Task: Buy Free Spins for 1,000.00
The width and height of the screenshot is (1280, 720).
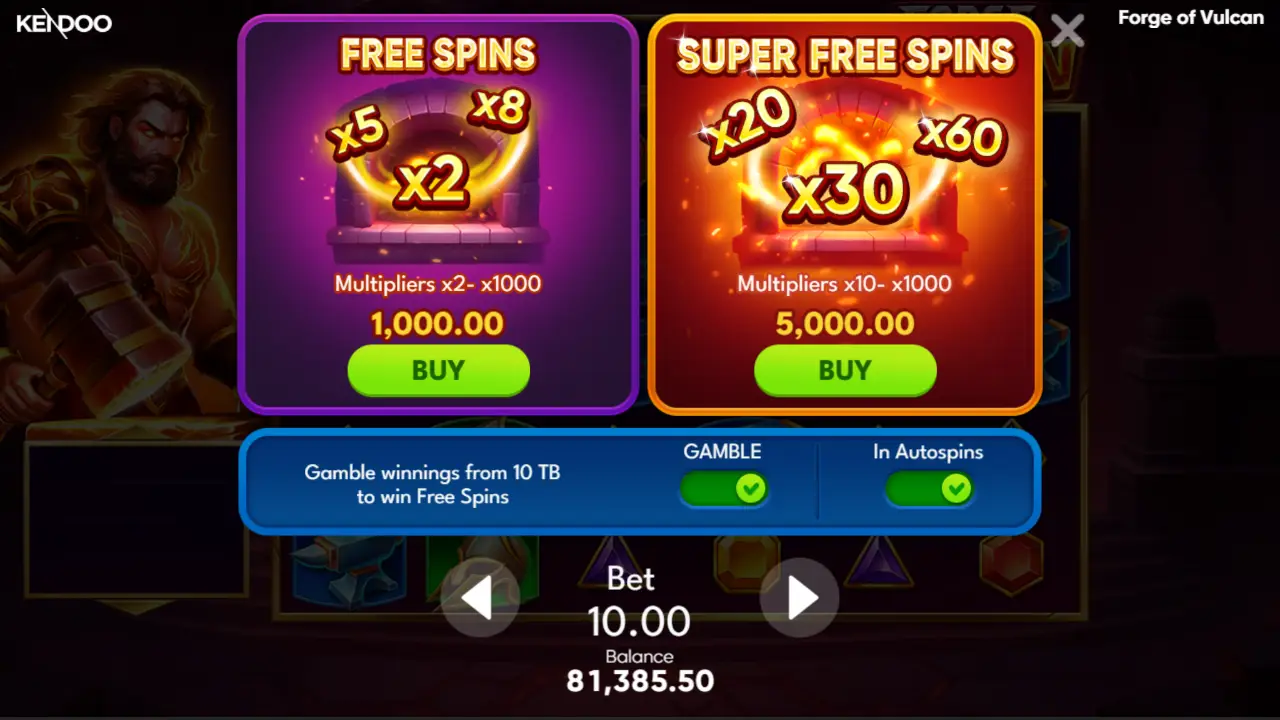Action: (438, 370)
